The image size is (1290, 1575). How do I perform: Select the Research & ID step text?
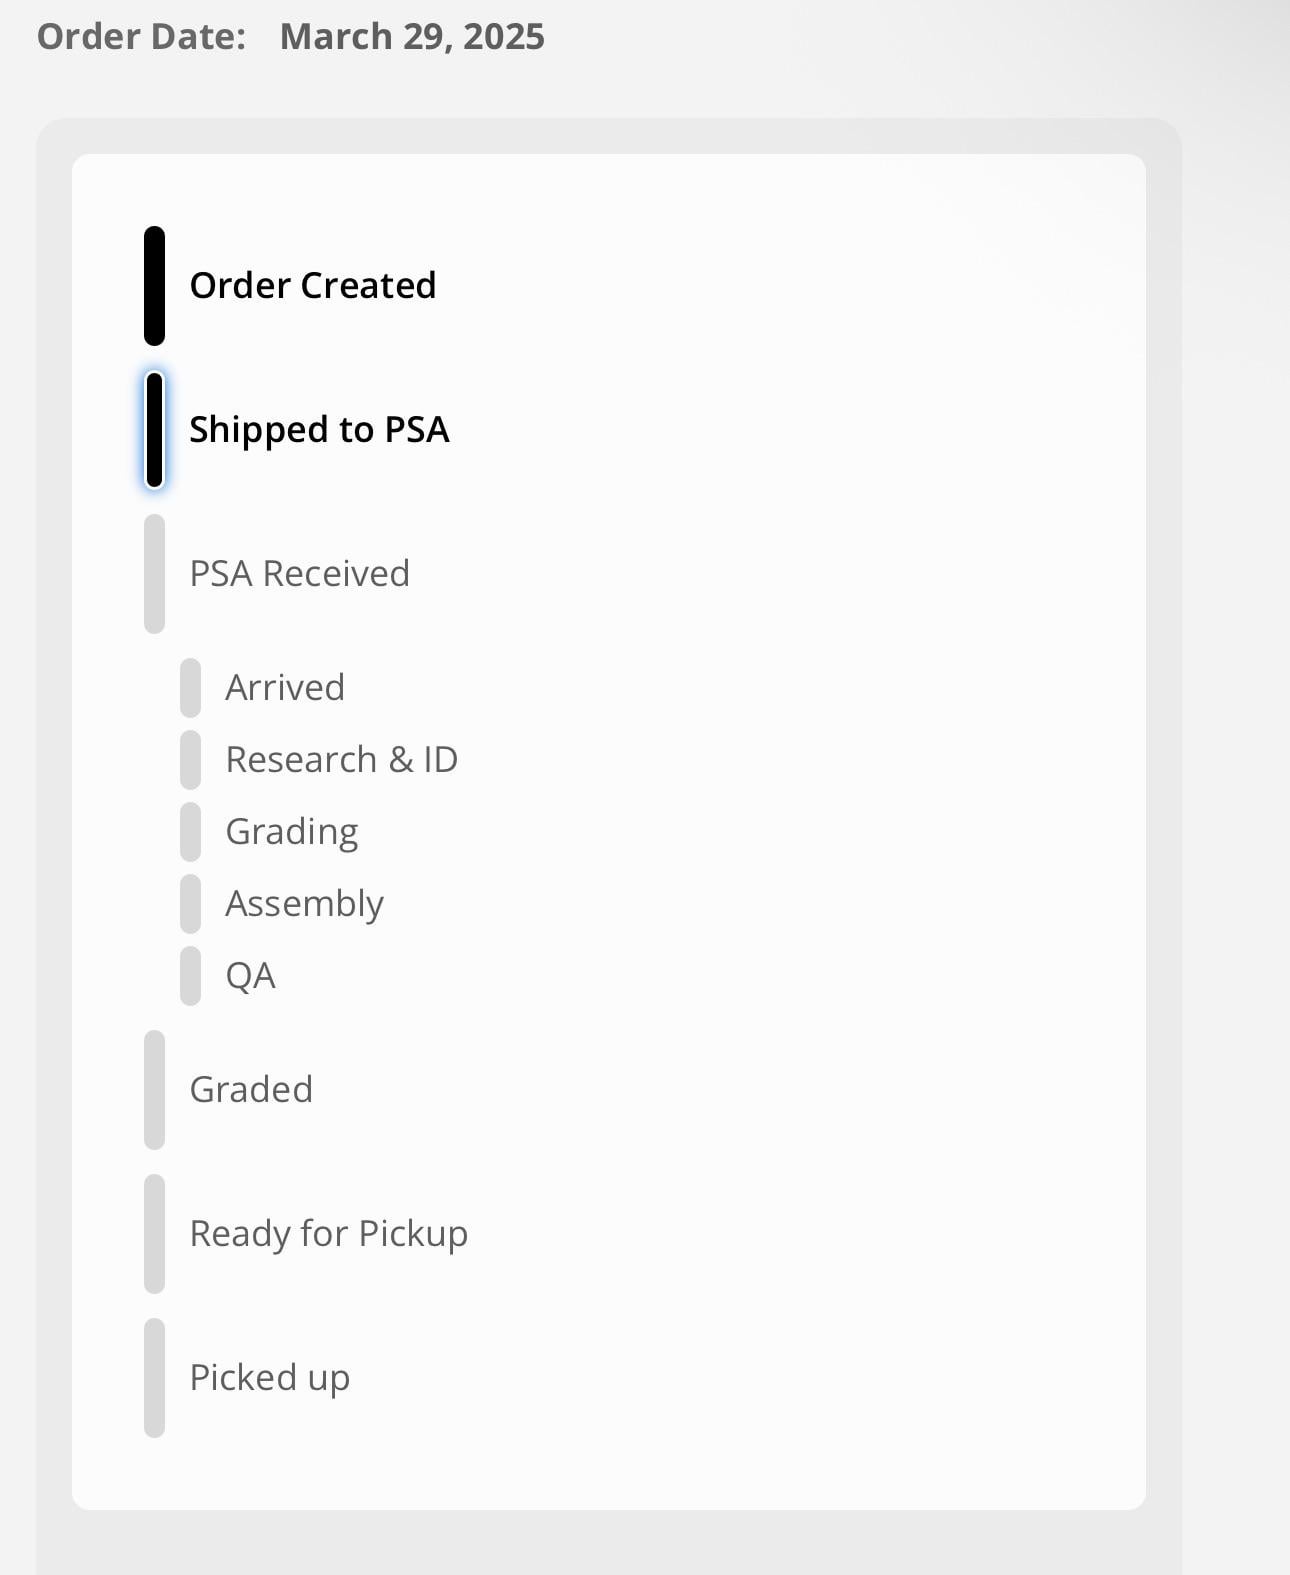[x=342, y=760]
